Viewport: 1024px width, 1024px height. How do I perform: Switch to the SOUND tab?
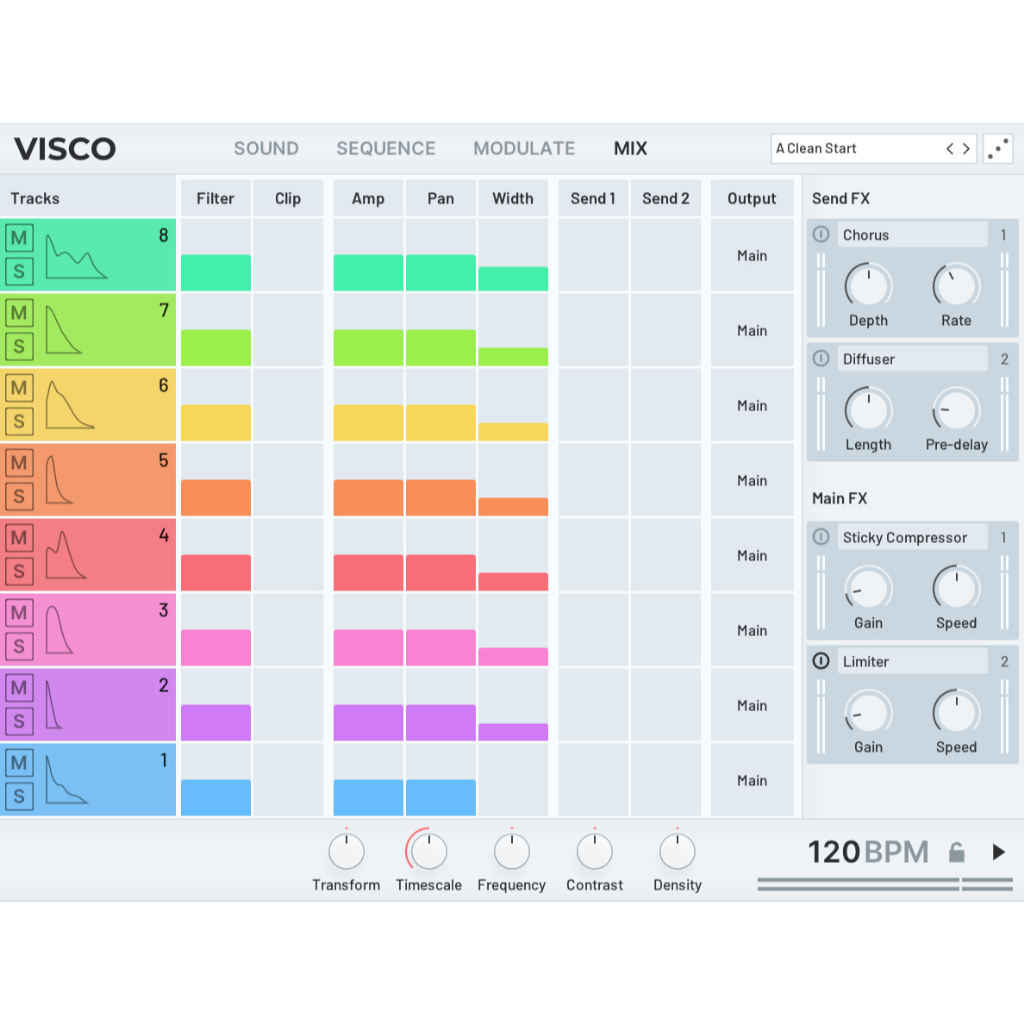click(266, 149)
